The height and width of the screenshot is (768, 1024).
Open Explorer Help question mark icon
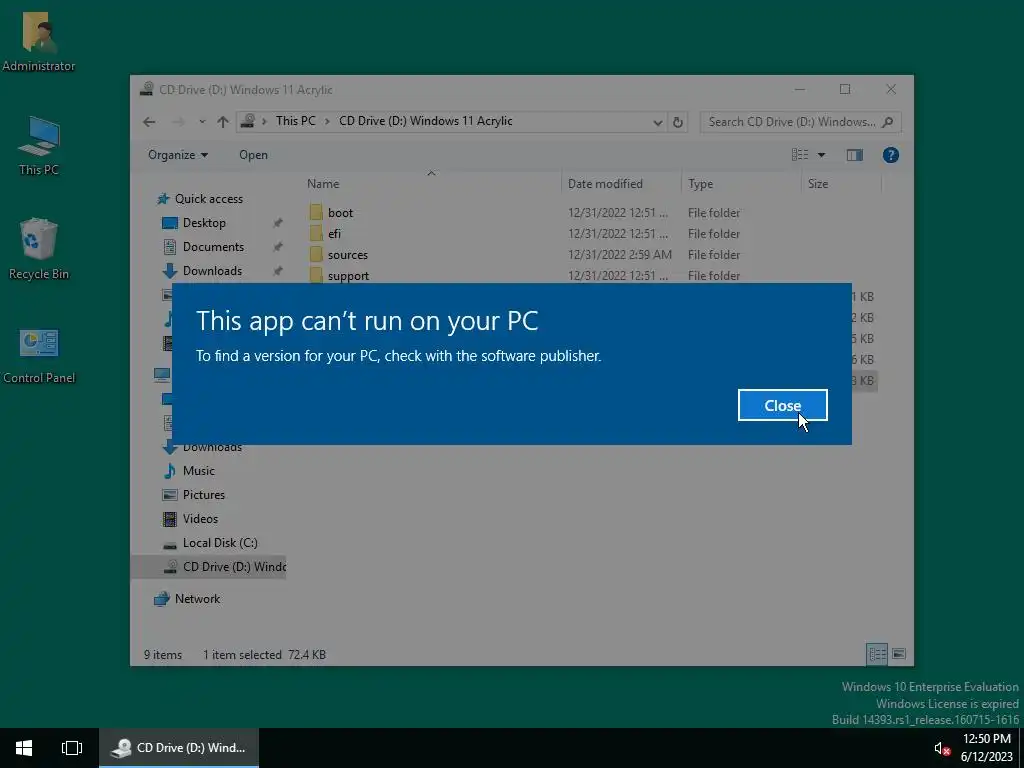coord(891,155)
